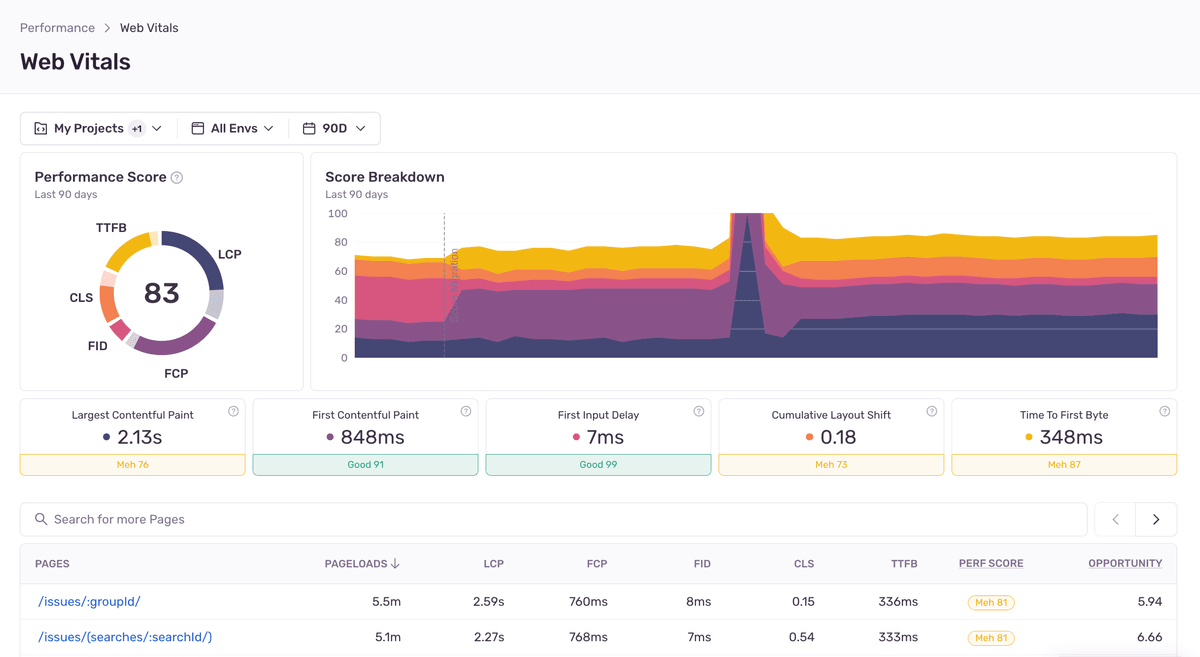Click the help icon on Largest Contentful Paint card

click(233, 410)
